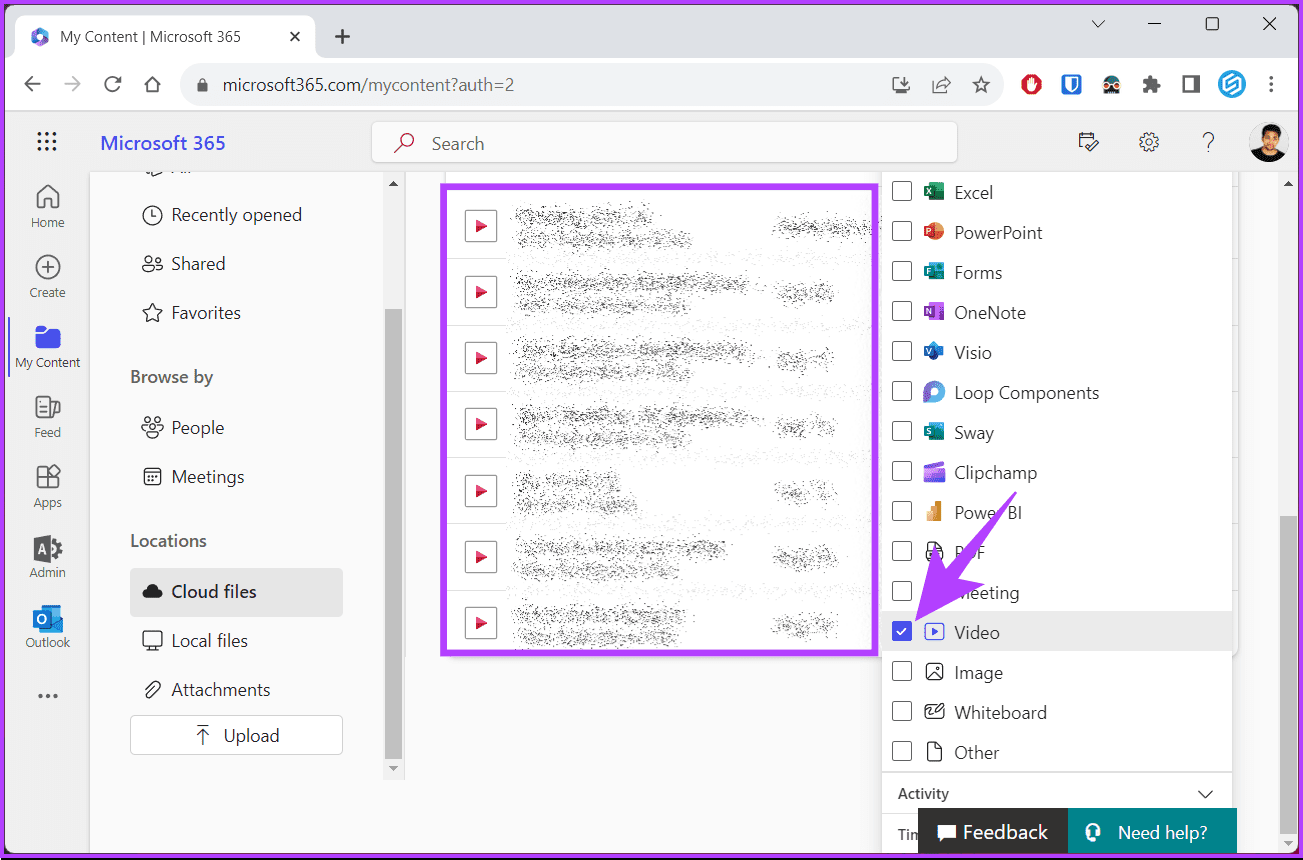Open the More options ellipsis in the sidebar

47,696
